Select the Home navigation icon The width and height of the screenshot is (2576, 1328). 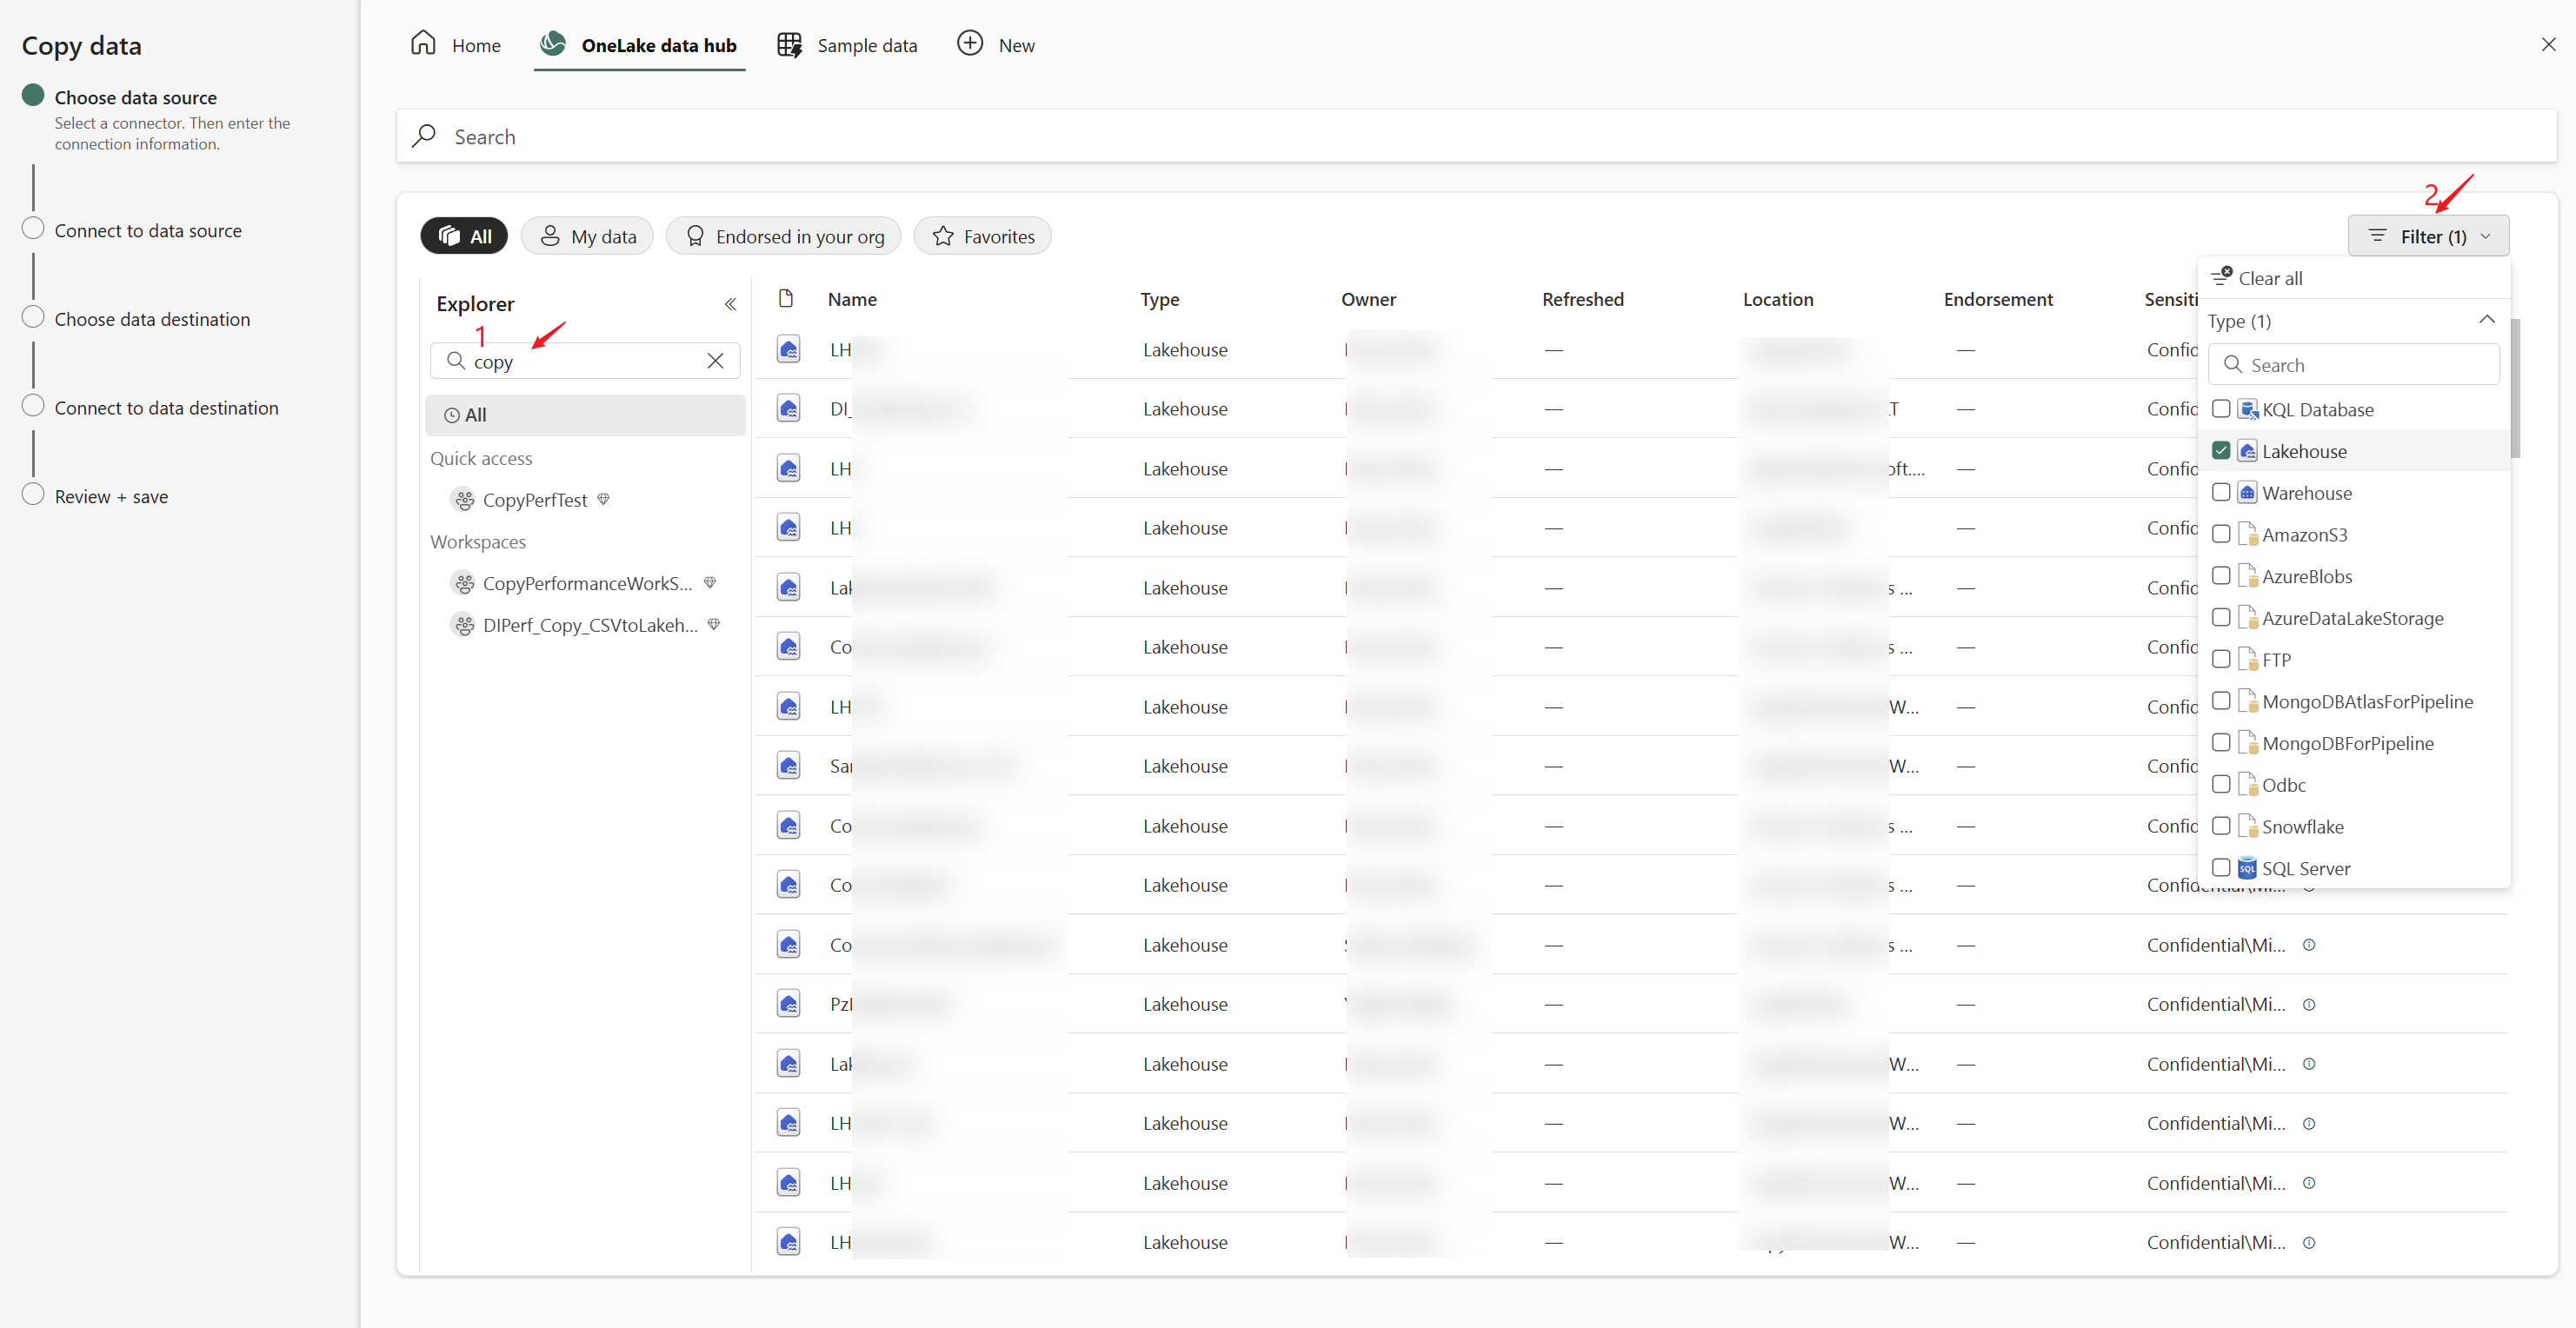[423, 43]
